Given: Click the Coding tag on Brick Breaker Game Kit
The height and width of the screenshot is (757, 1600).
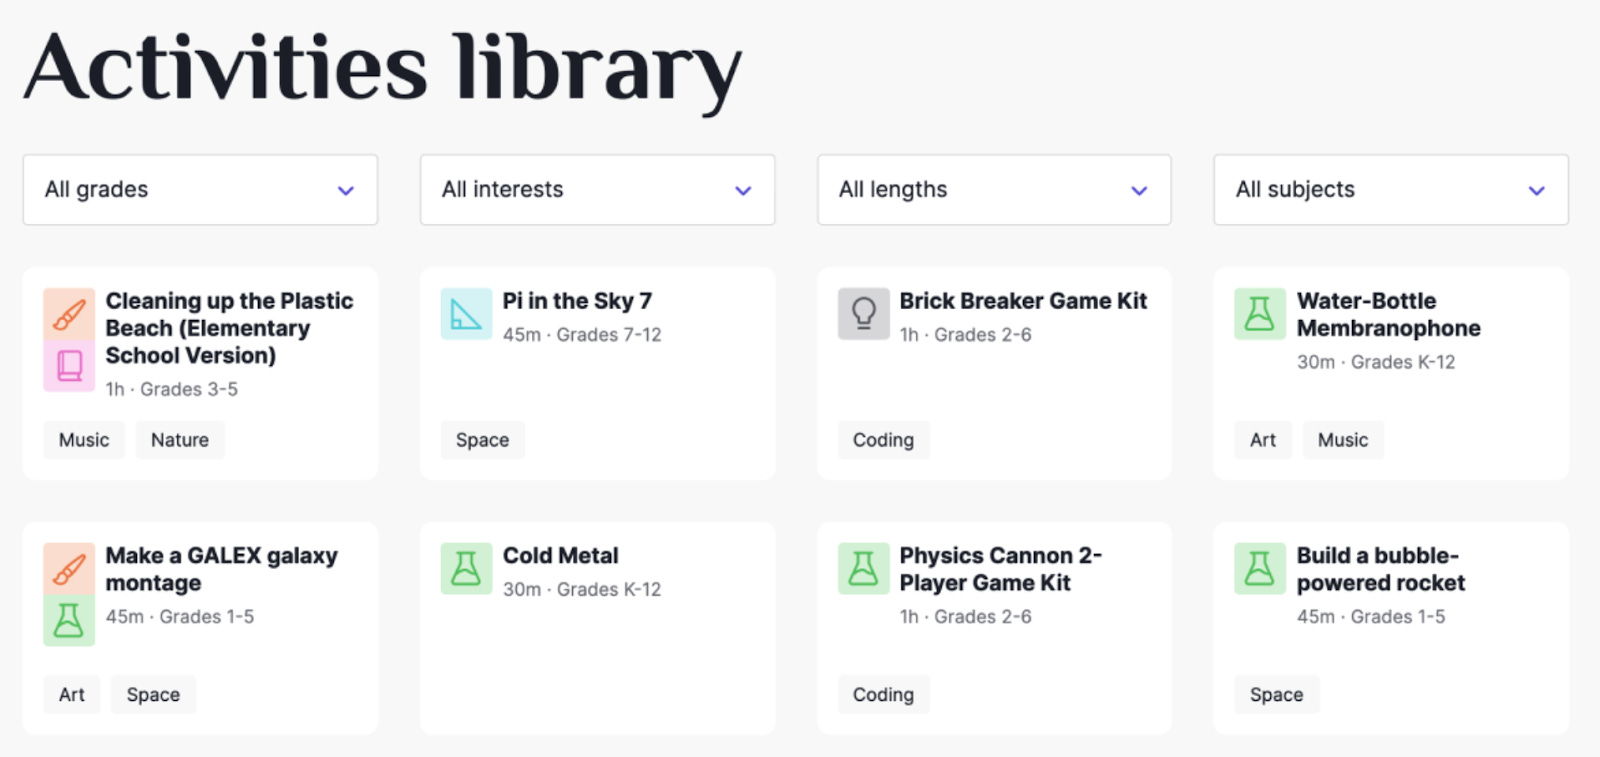Looking at the screenshot, I should tap(883, 440).
